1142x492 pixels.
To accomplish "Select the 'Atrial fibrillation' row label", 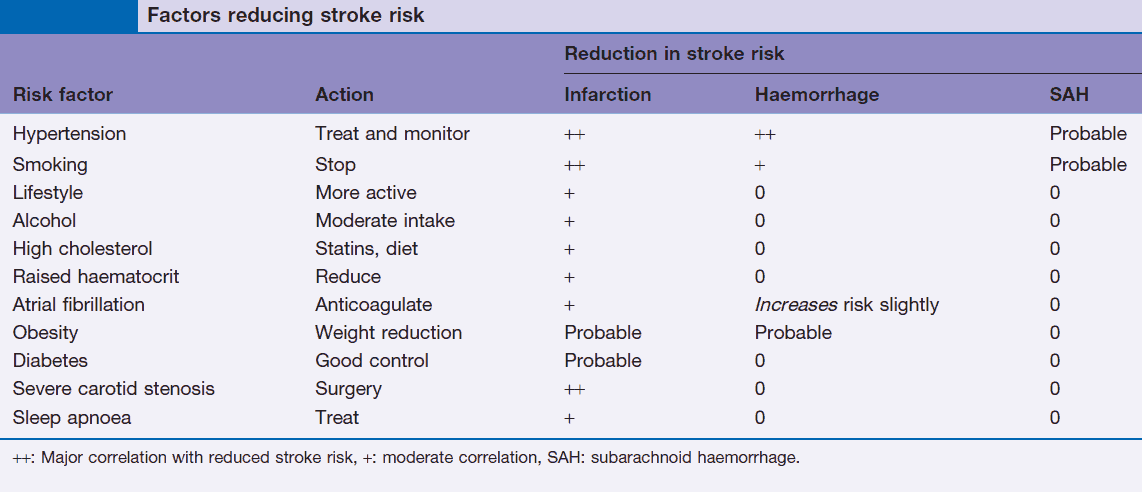I will point(78,304).
